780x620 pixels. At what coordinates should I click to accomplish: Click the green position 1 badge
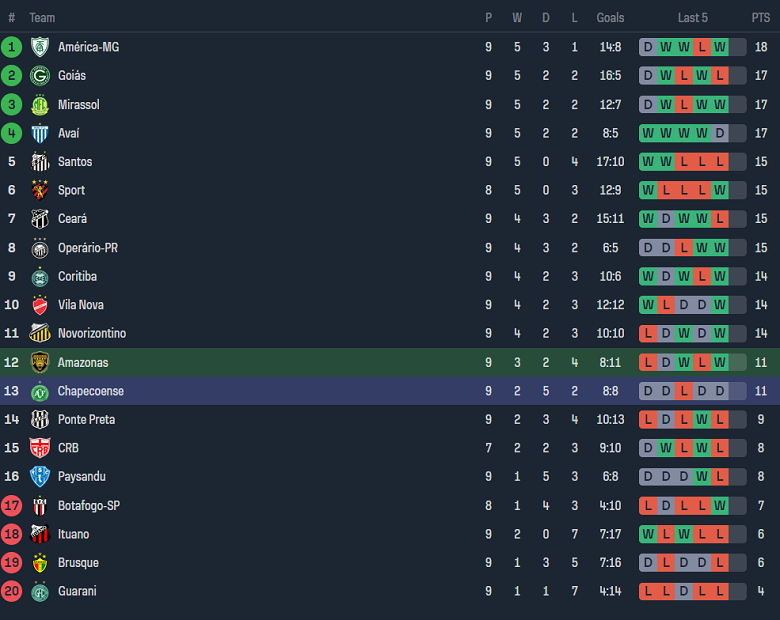(12, 47)
